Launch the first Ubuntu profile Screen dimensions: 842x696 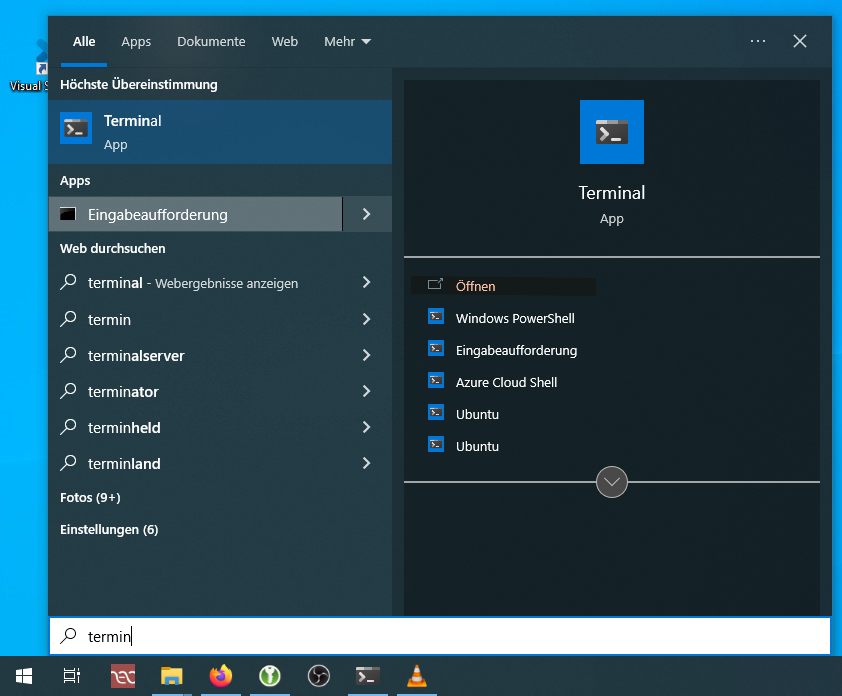point(477,415)
